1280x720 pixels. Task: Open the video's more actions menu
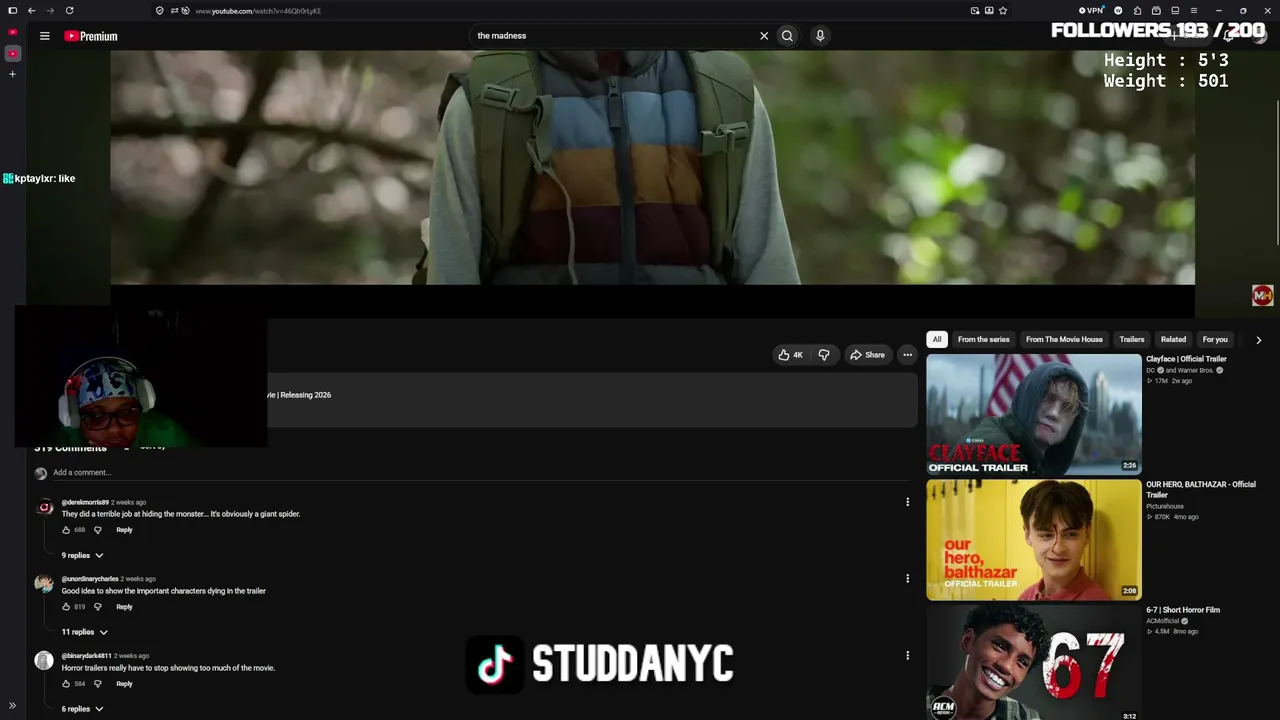tap(907, 355)
